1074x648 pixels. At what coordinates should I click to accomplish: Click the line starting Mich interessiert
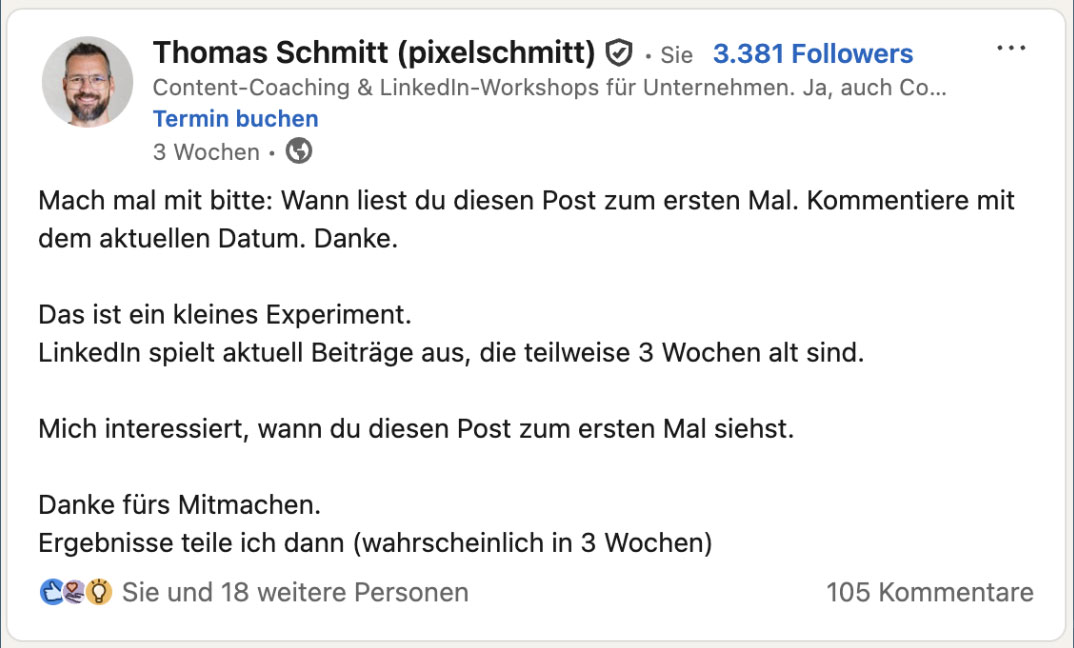(416, 429)
